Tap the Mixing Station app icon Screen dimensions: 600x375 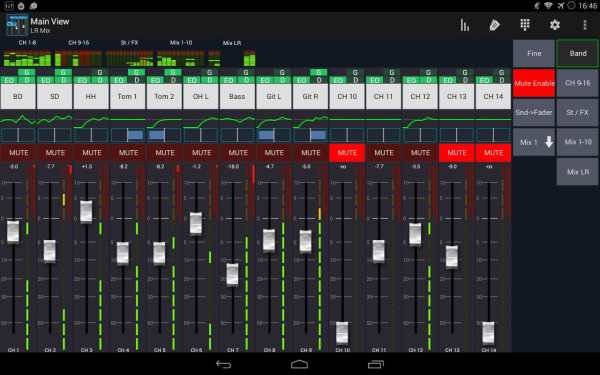(17, 25)
